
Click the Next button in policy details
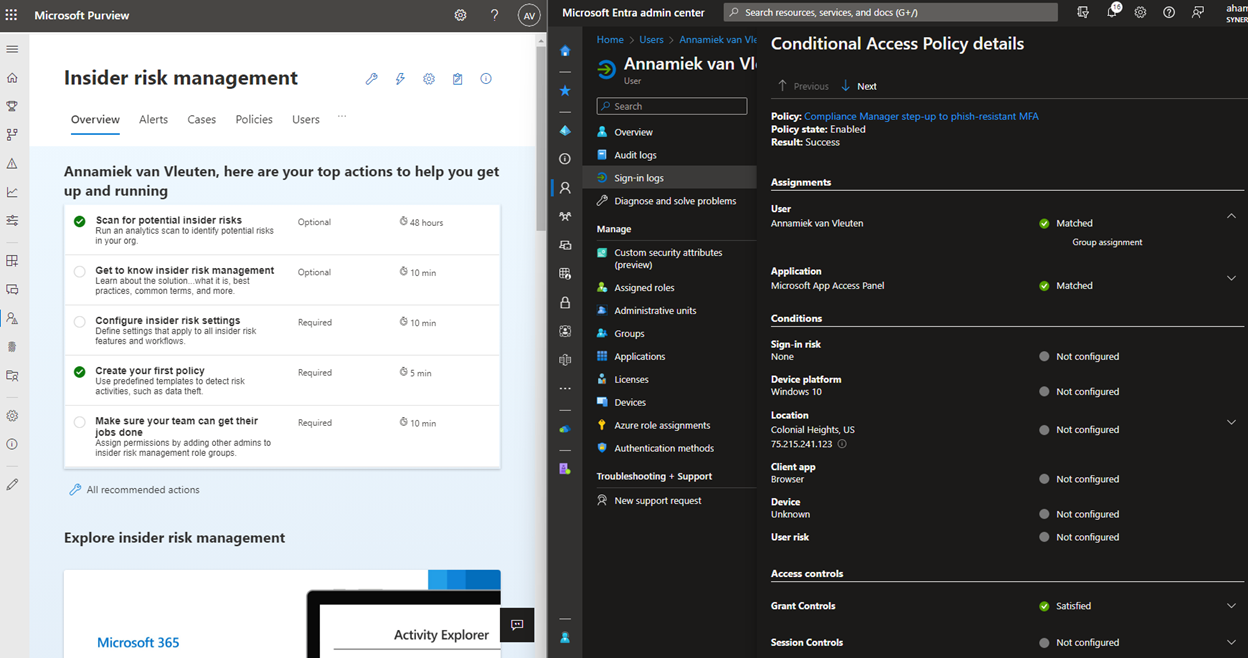pos(859,86)
